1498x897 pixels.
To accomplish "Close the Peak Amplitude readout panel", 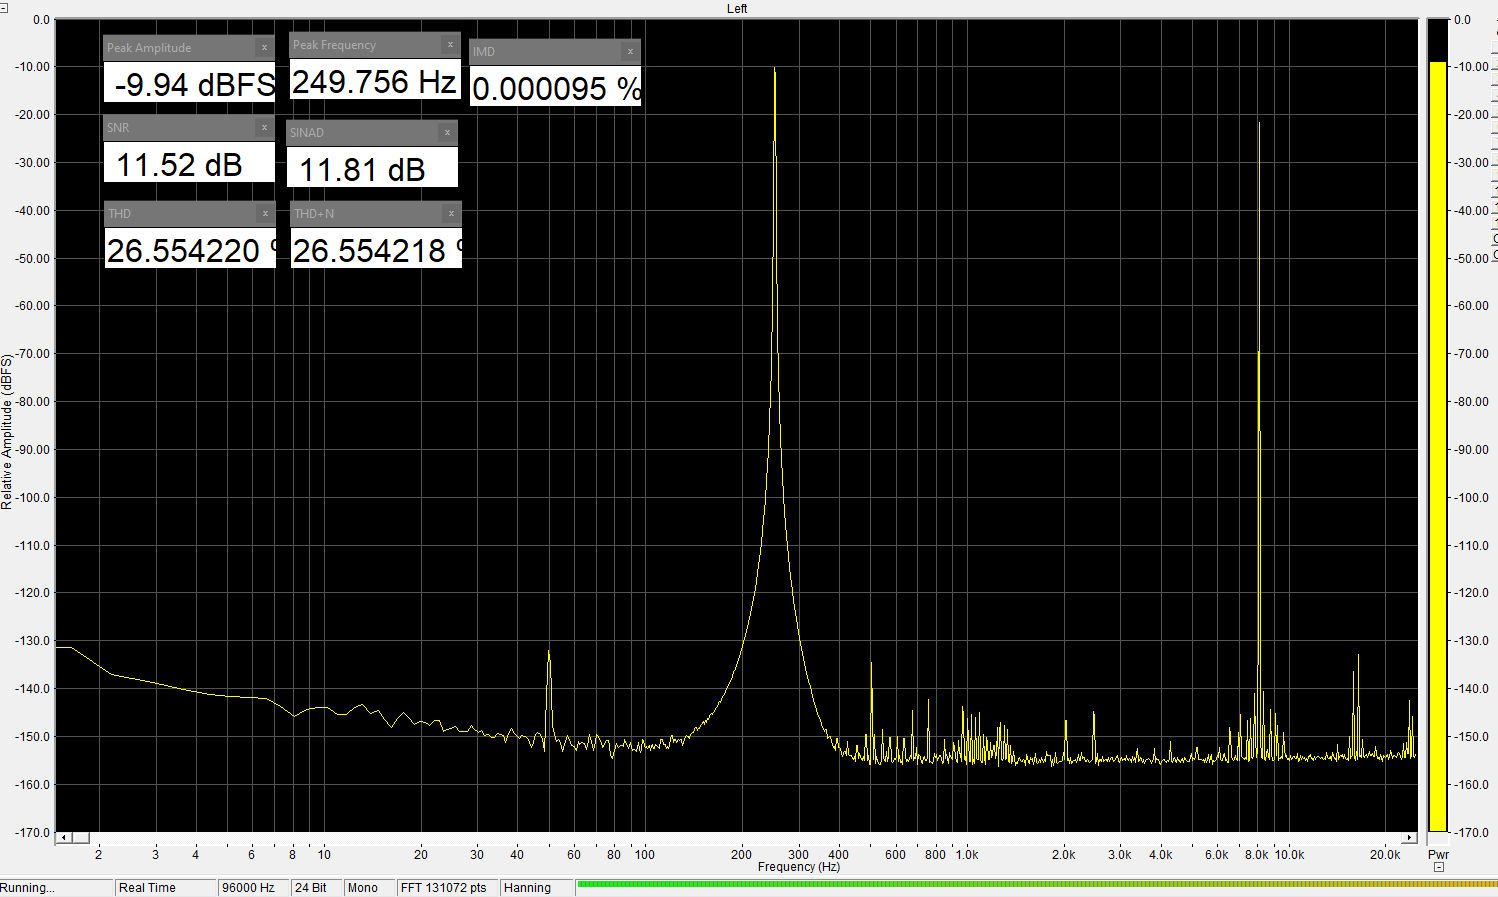I will coord(264,47).
